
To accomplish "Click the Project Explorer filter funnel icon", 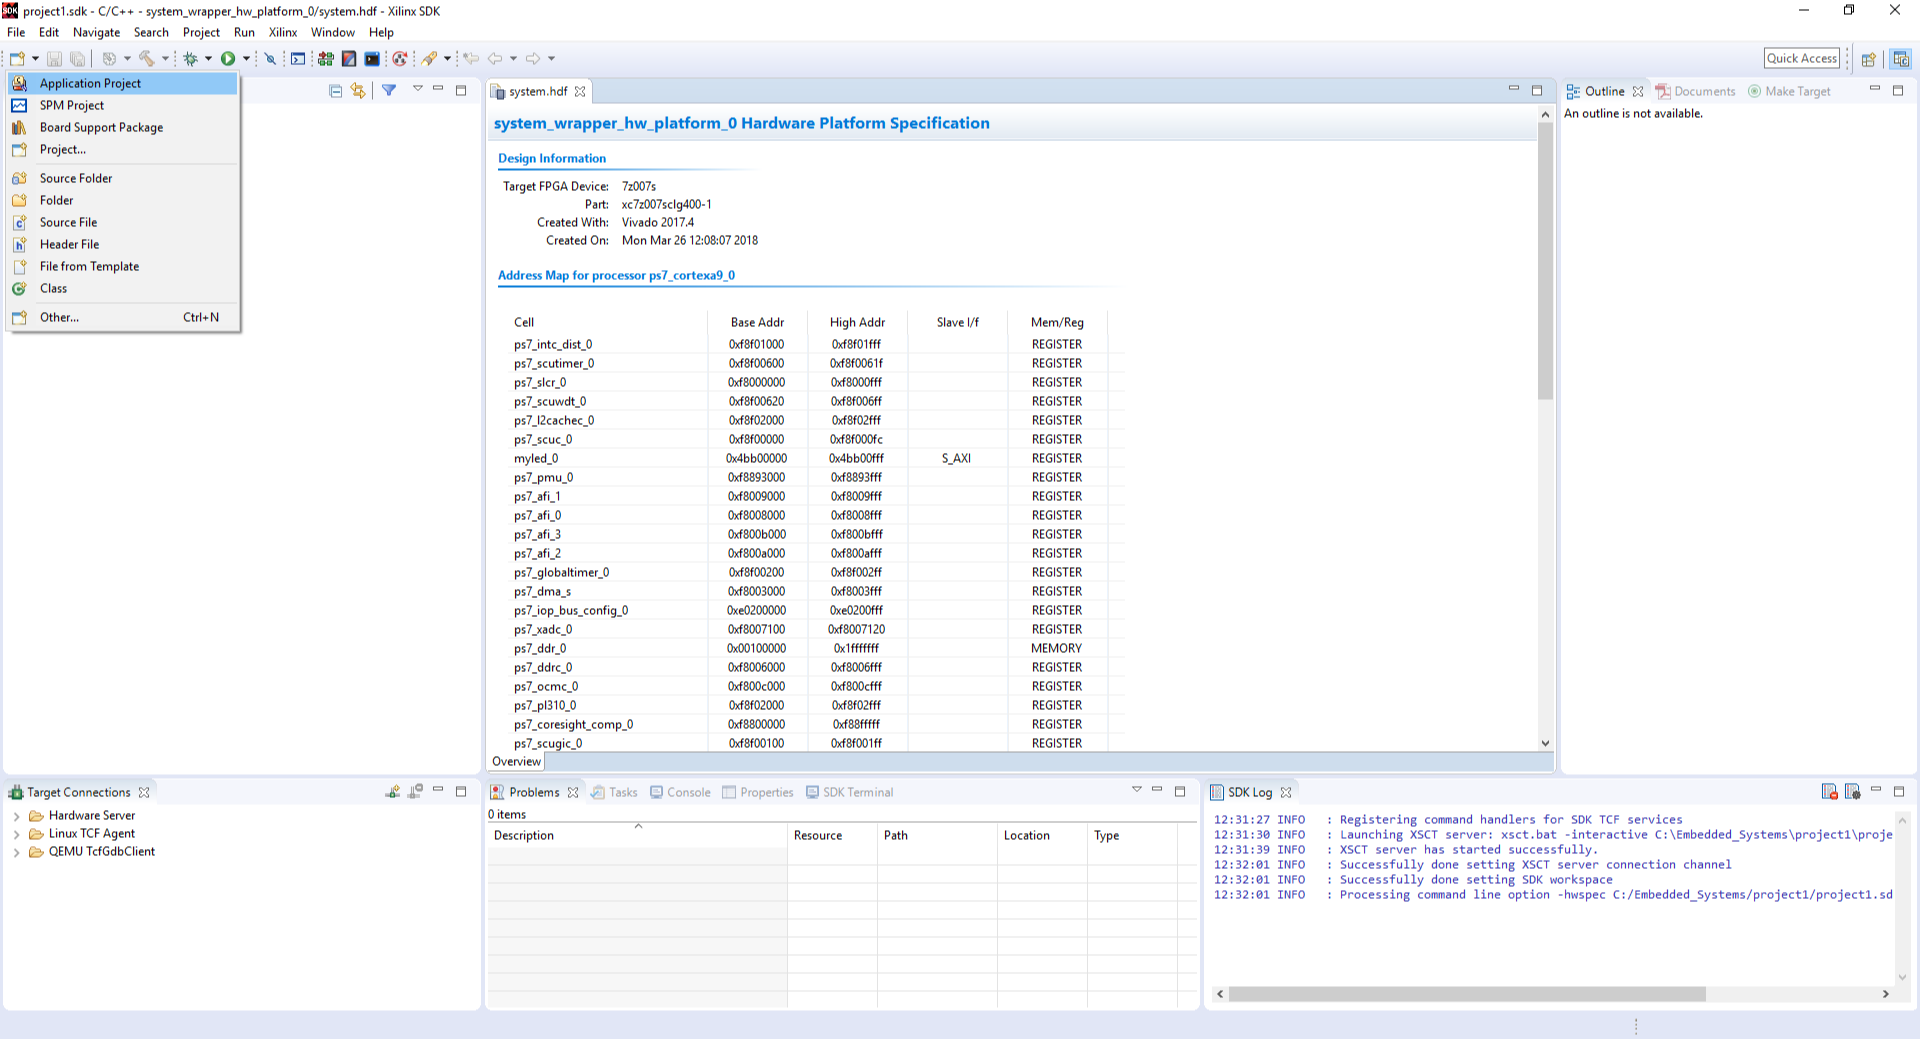I will coord(389,91).
